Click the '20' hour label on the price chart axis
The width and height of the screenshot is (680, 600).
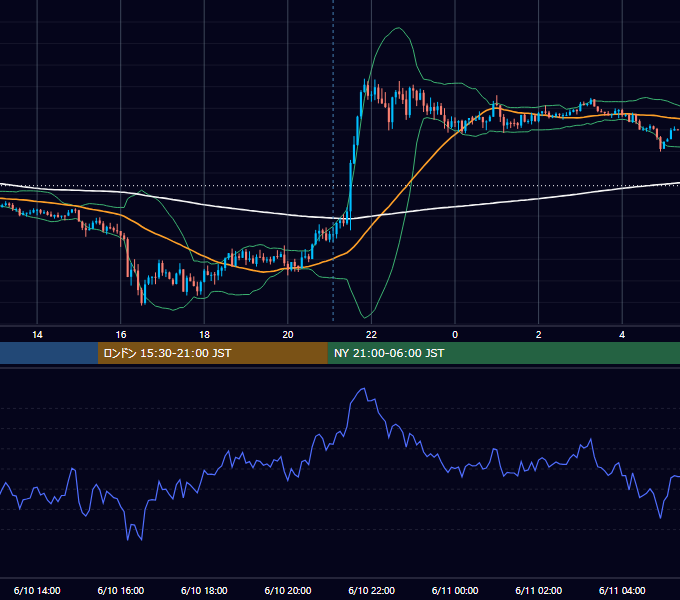click(288, 335)
